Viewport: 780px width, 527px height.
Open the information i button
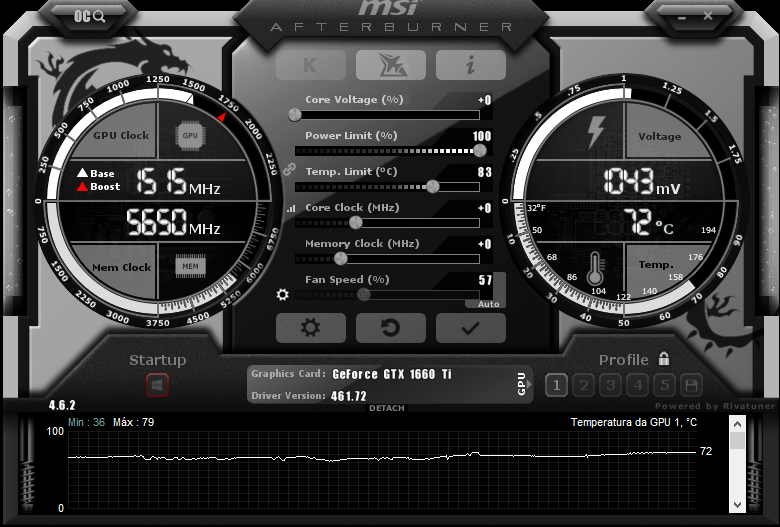click(x=471, y=65)
